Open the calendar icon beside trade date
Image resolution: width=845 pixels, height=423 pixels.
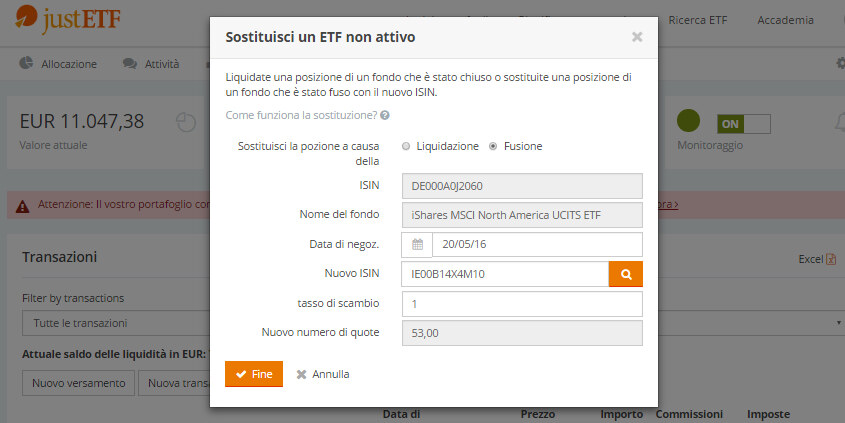click(417, 245)
